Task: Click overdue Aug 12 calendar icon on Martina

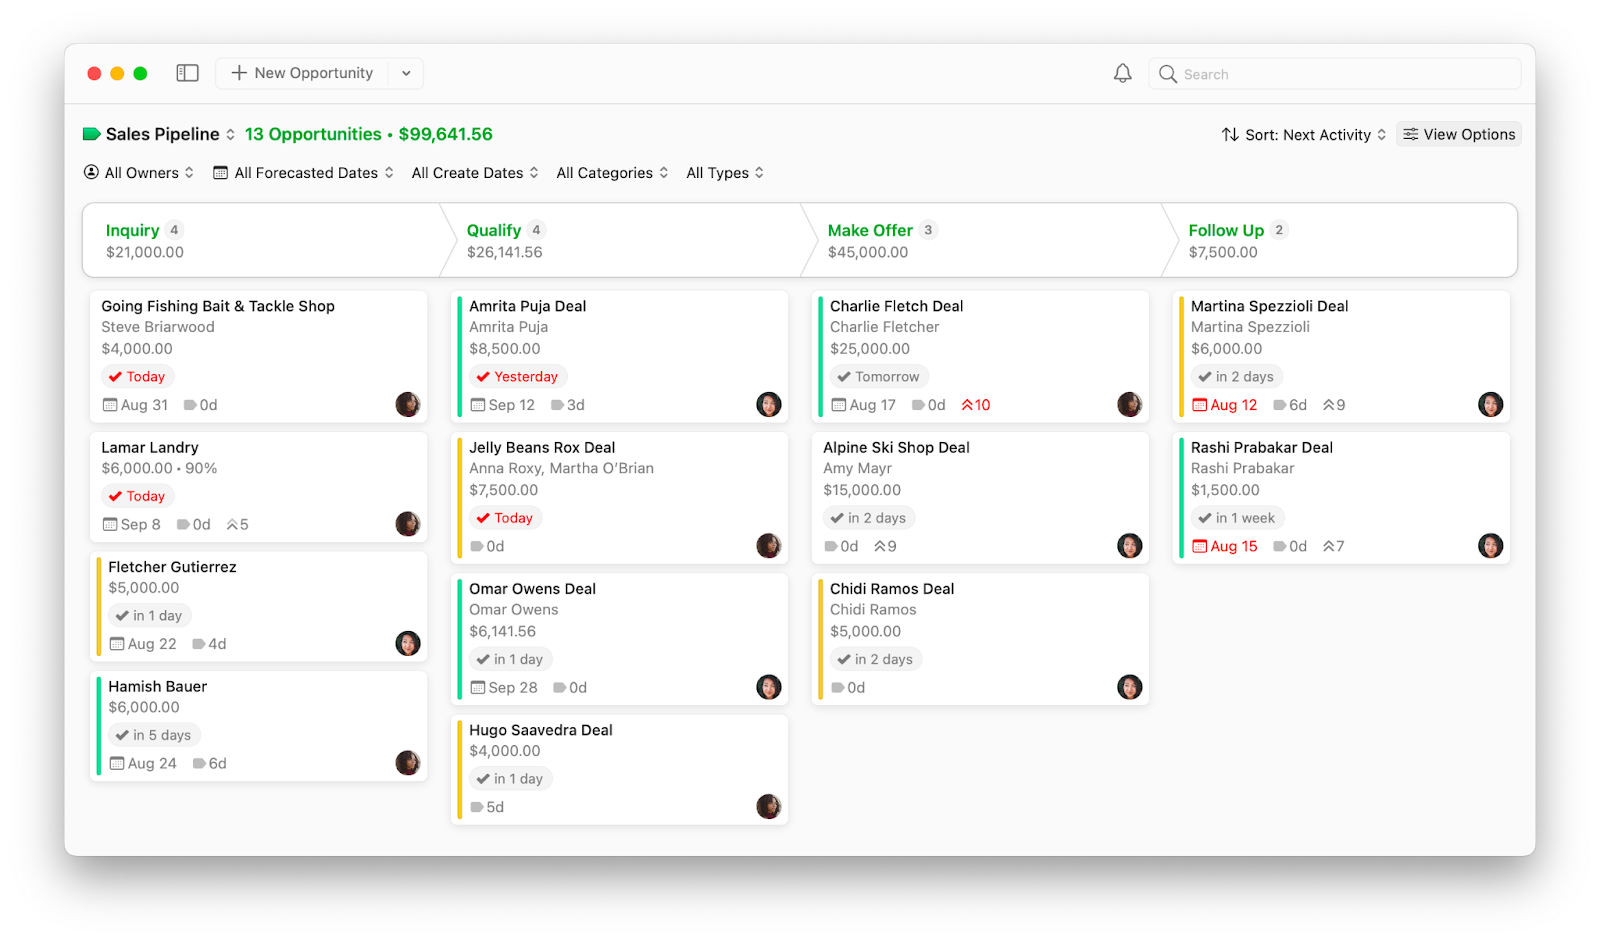Action: 1200,405
